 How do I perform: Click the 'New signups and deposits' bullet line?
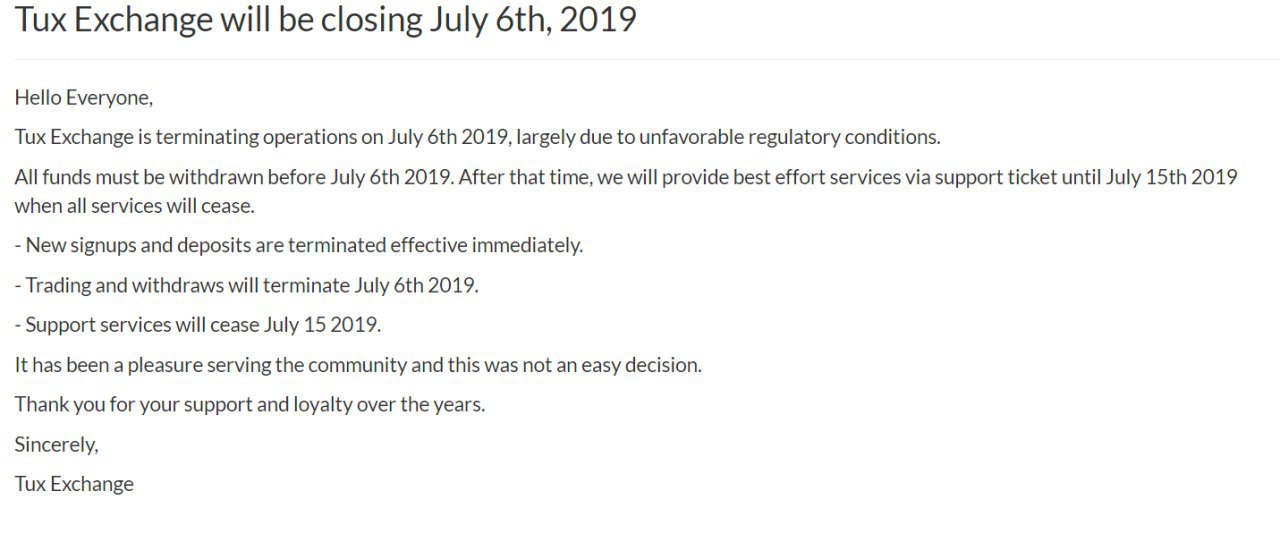[x=298, y=245]
